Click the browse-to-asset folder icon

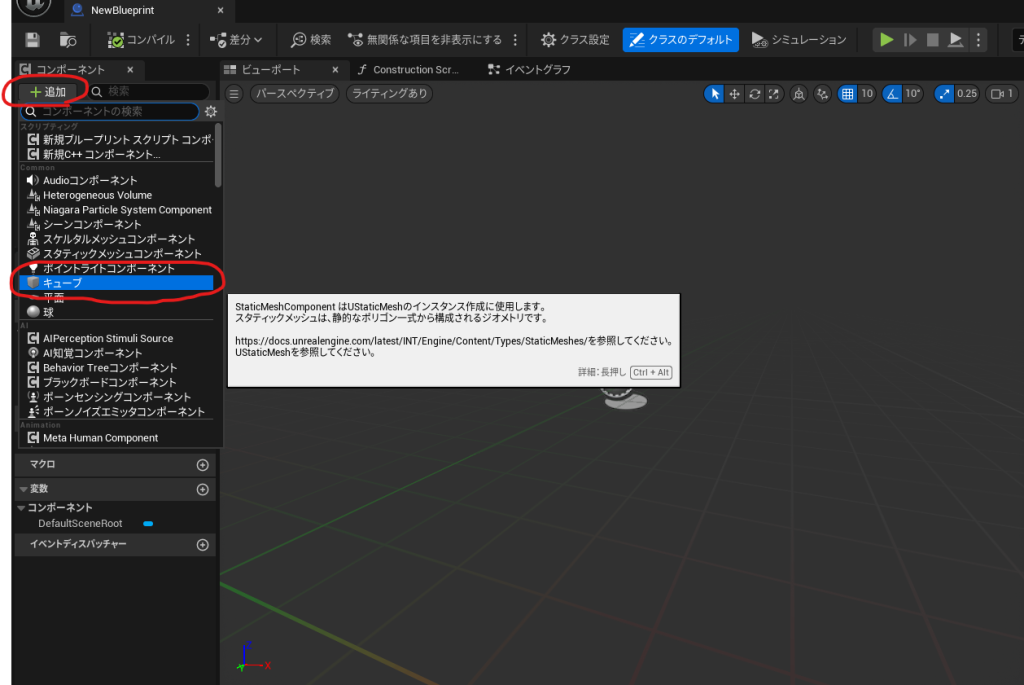click(x=68, y=40)
